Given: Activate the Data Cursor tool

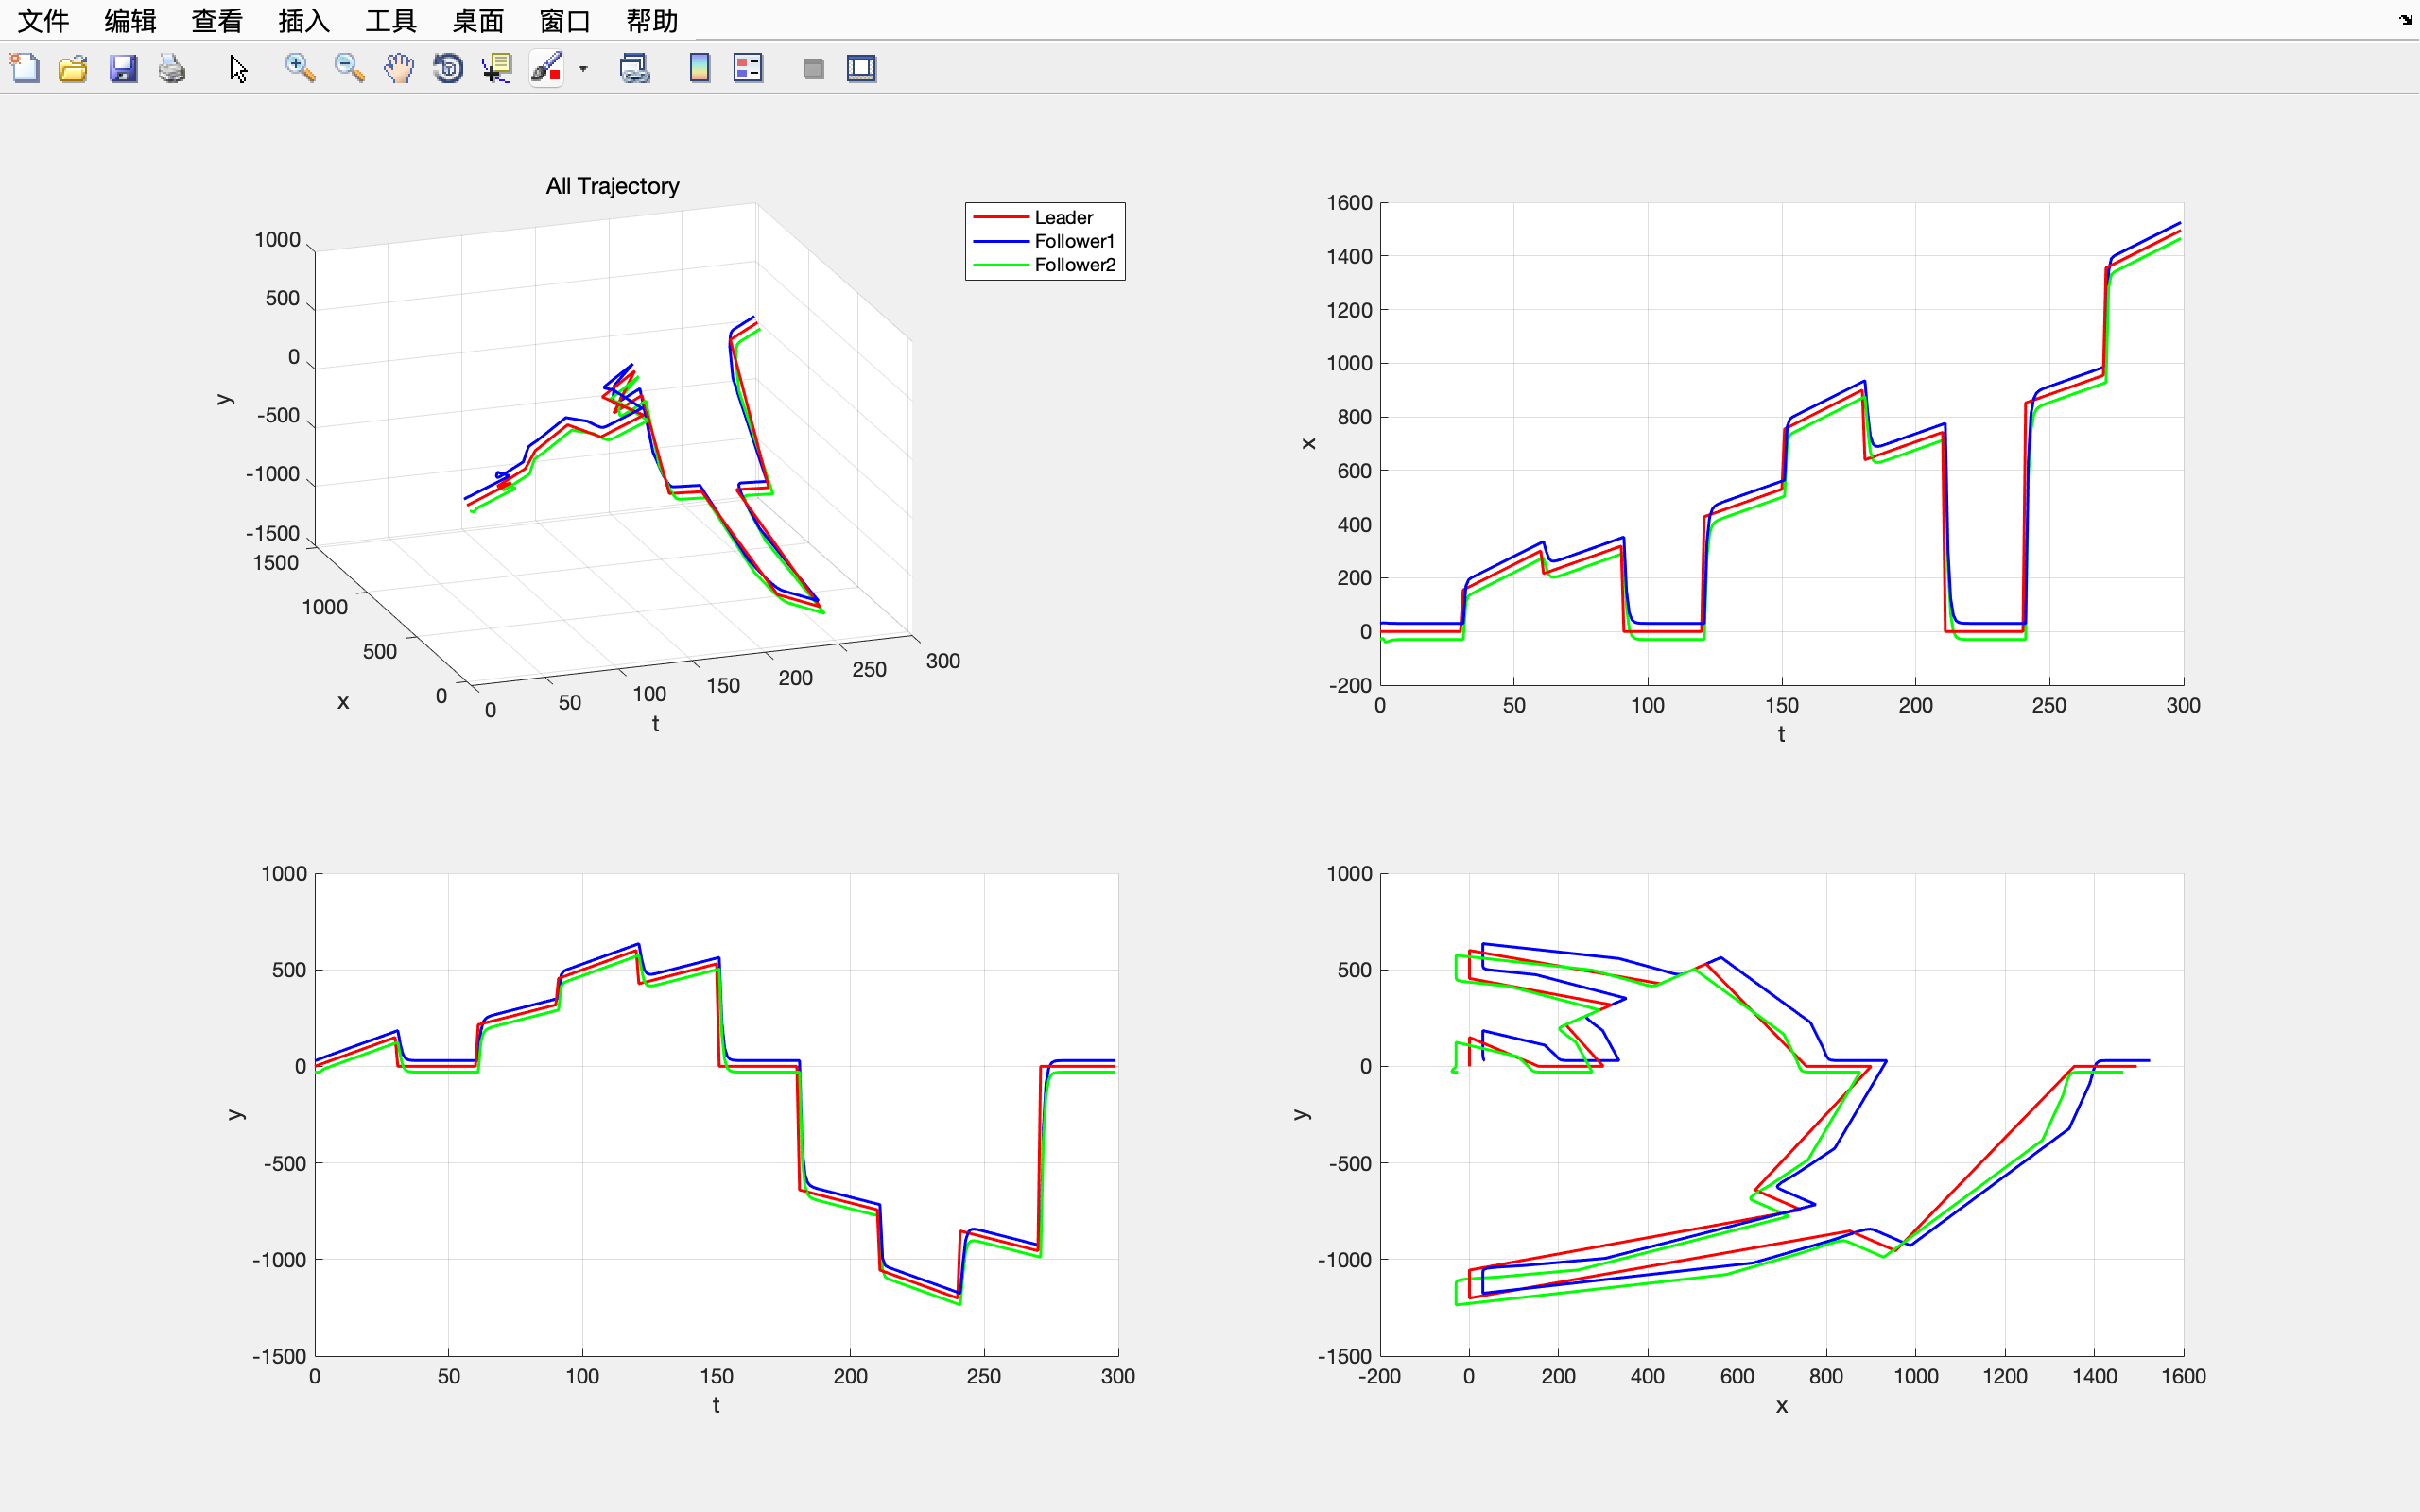Looking at the screenshot, I should [x=497, y=68].
